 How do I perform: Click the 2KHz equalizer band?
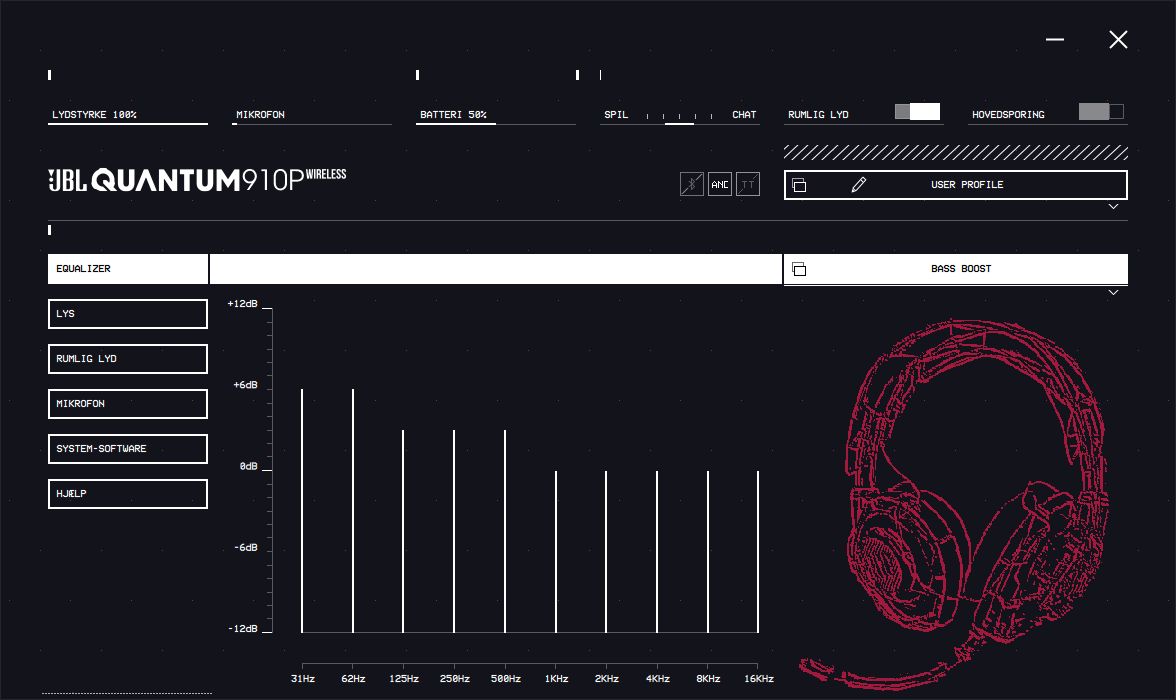[606, 551]
